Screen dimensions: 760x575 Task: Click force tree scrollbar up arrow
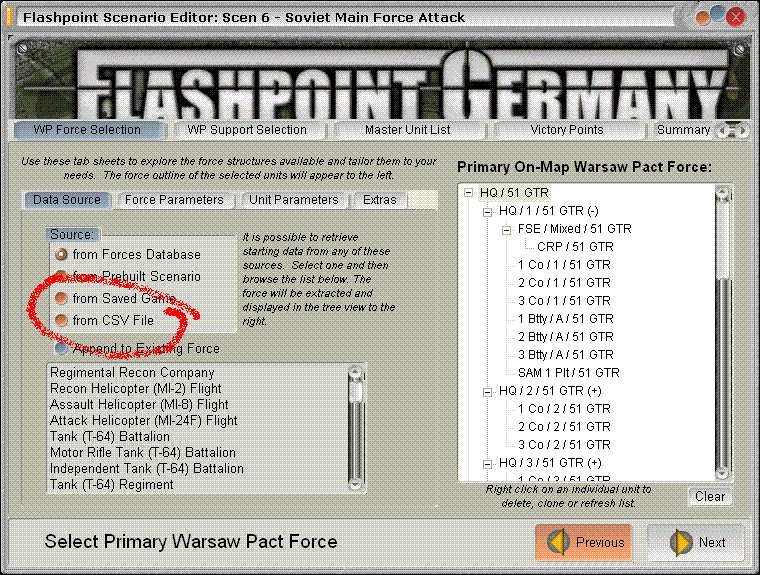click(723, 194)
